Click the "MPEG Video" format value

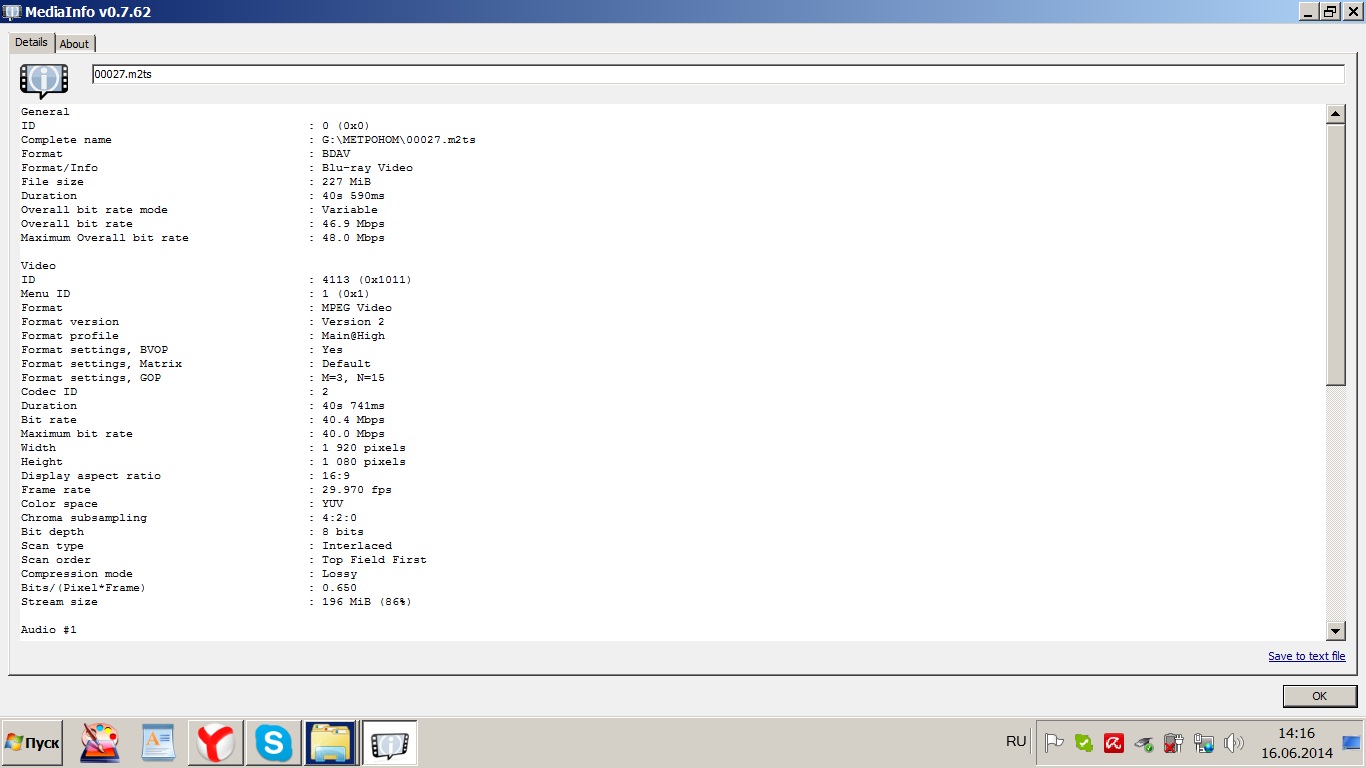tap(357, 308)
